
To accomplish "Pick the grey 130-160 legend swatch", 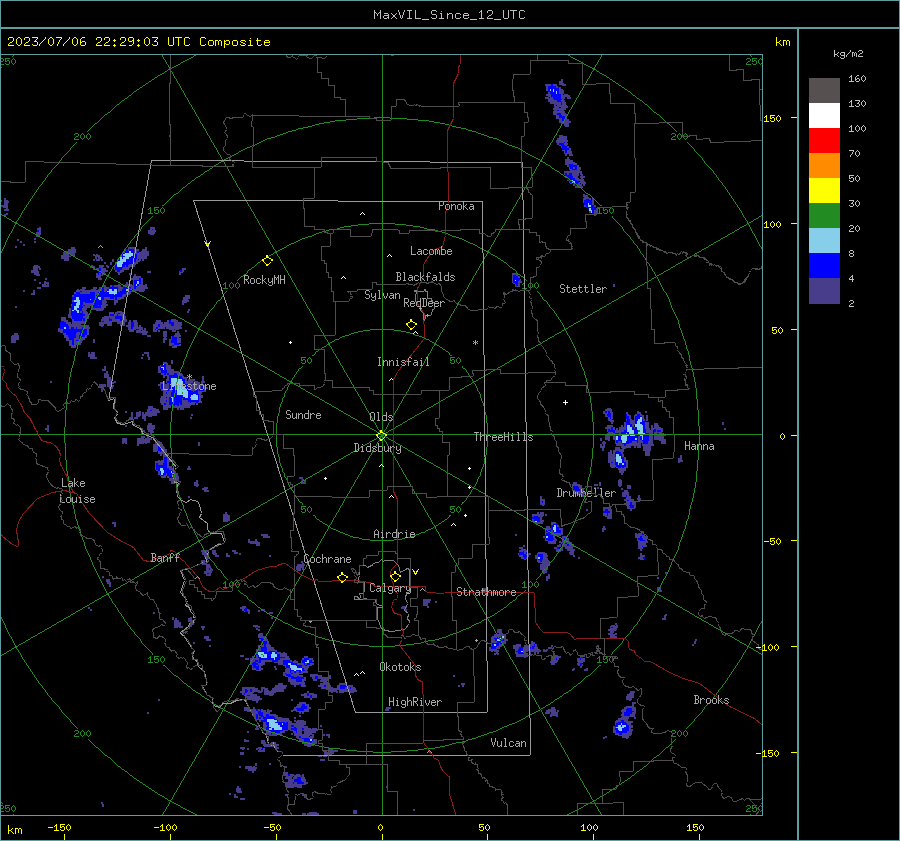I will point(824,91).
